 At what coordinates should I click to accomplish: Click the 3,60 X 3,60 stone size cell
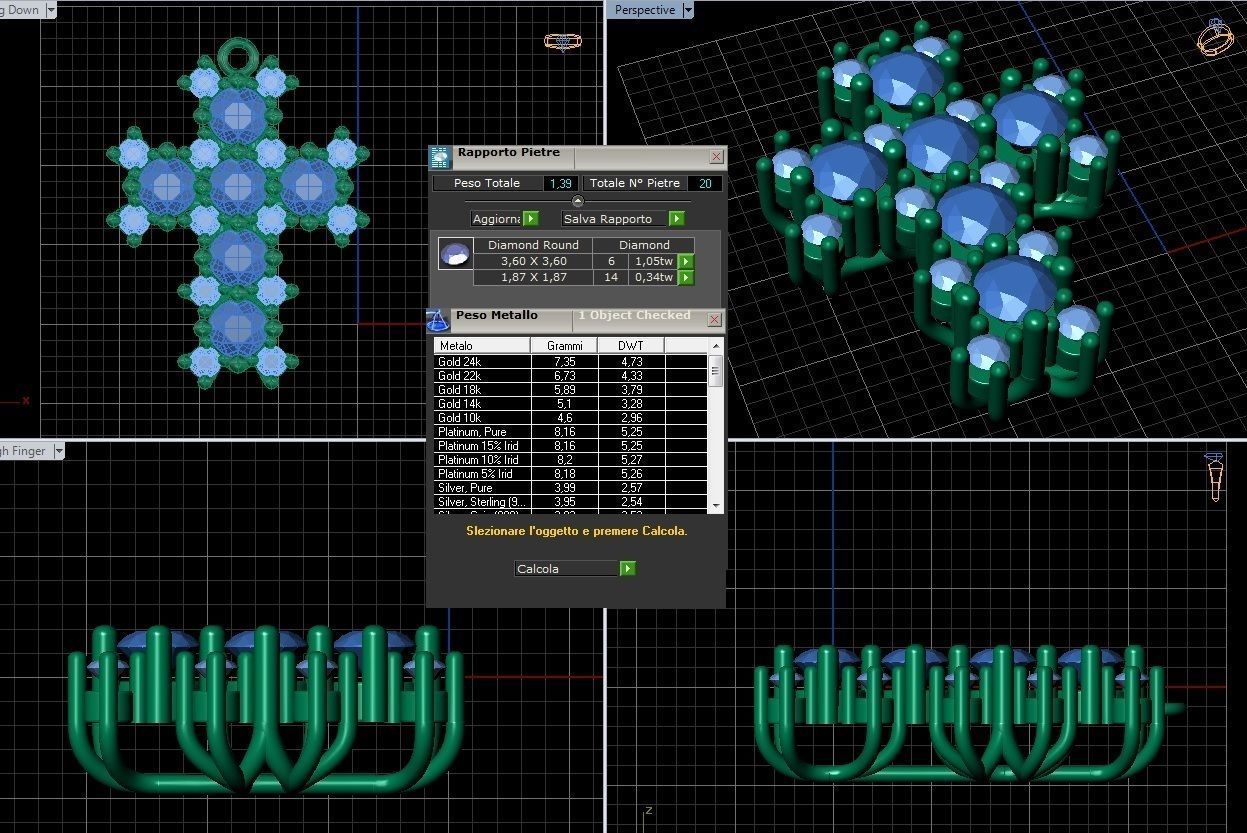(533, 261)
